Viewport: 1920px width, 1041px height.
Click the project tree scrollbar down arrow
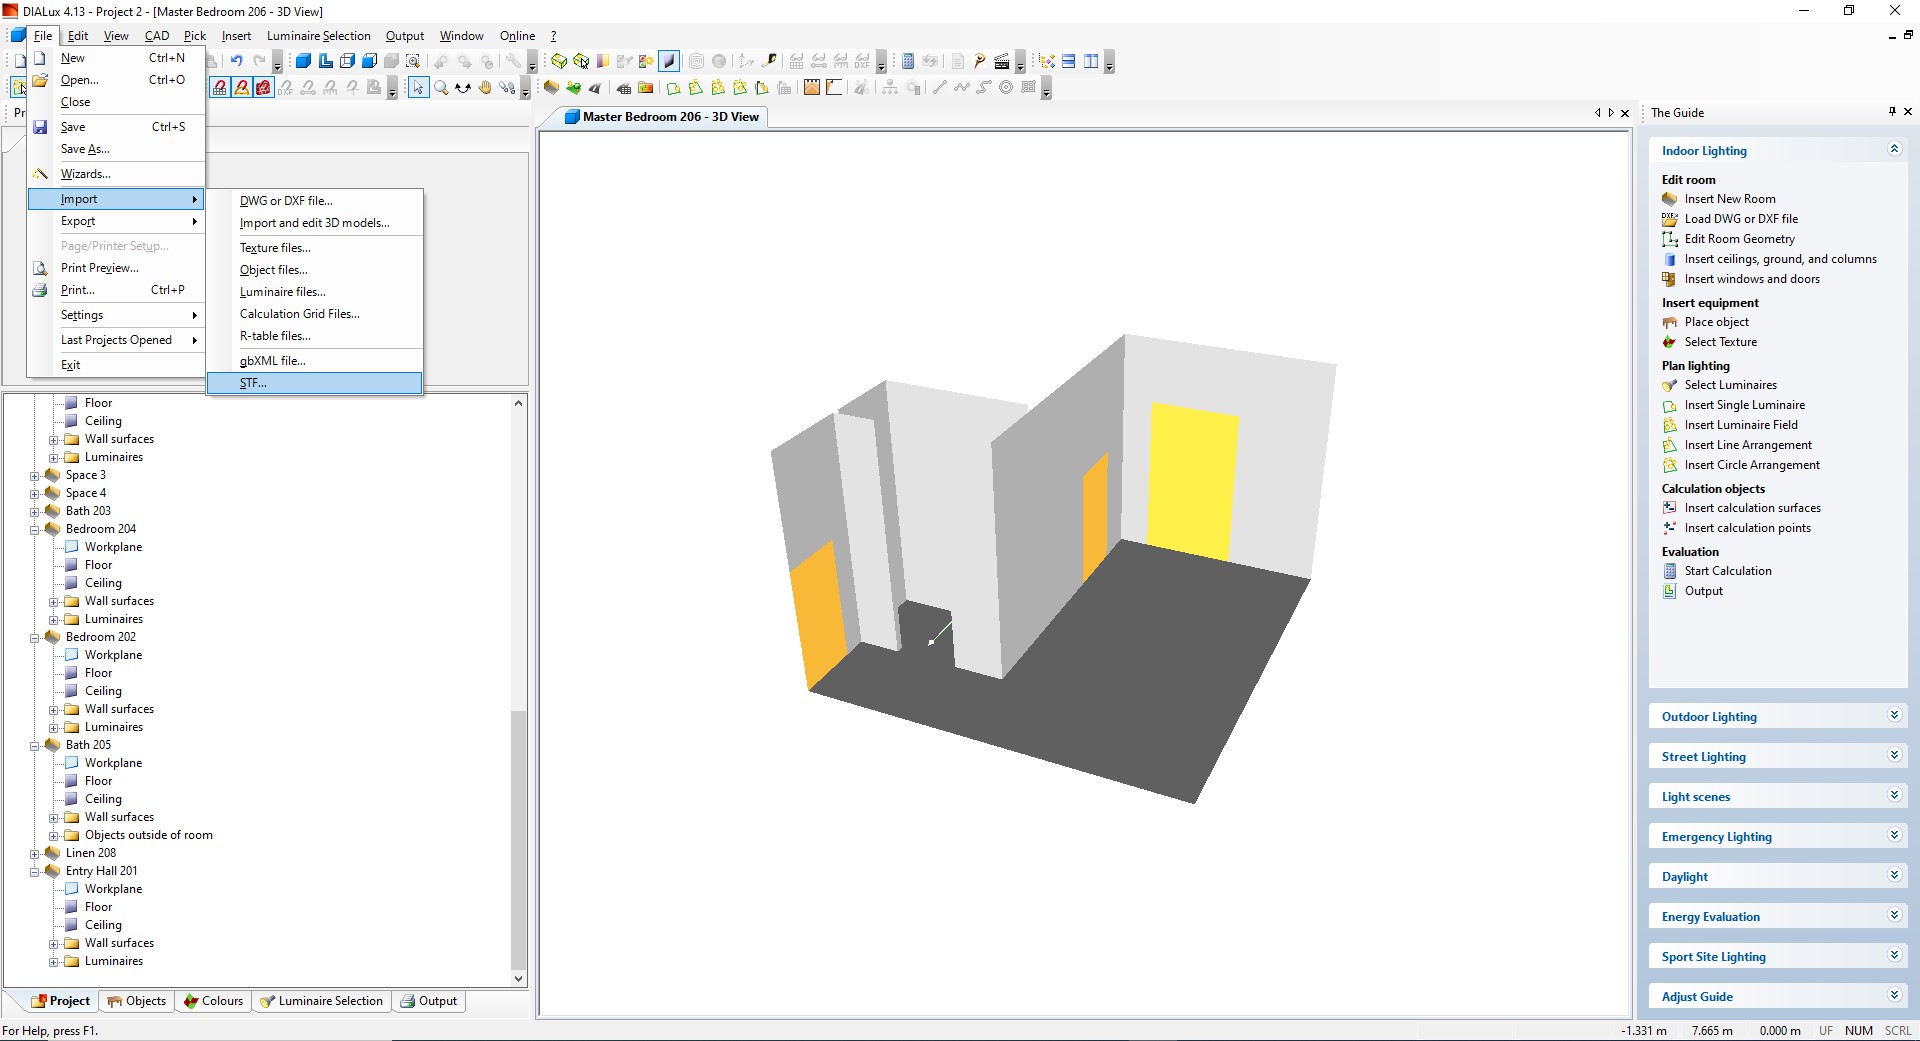click(x=518, y=978)
